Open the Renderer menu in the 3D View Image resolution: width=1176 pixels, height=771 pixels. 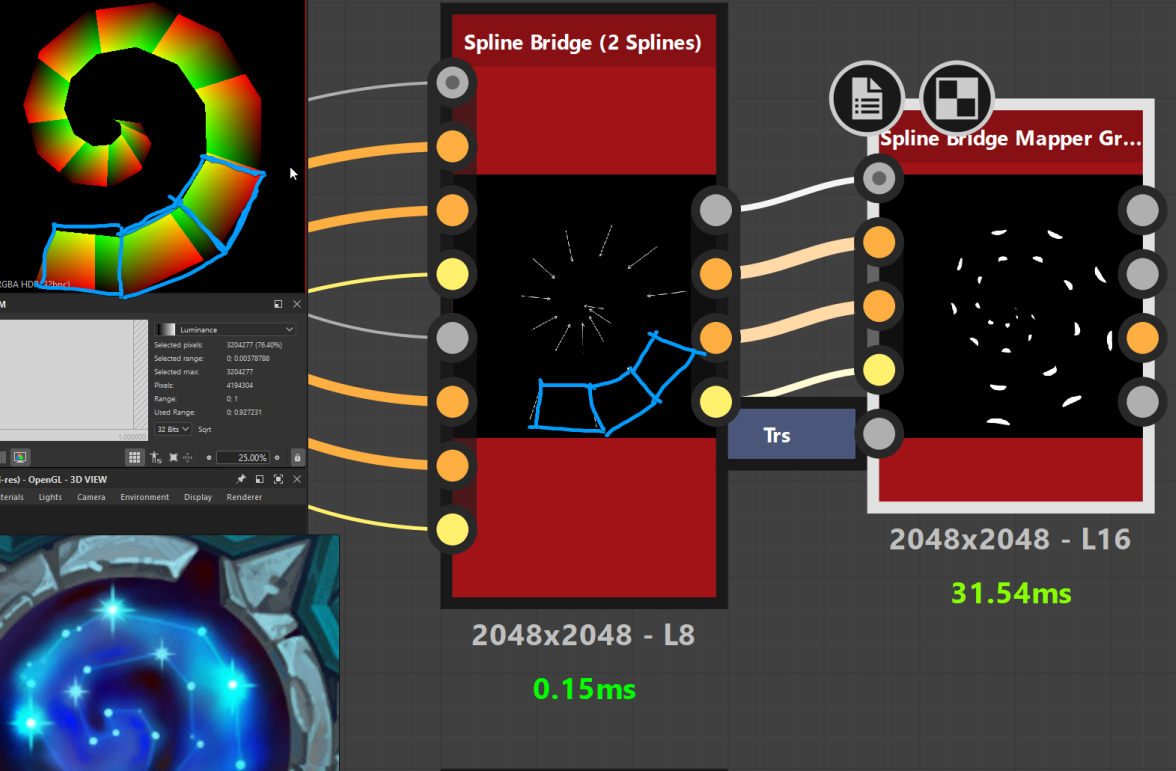coord(244,497)
